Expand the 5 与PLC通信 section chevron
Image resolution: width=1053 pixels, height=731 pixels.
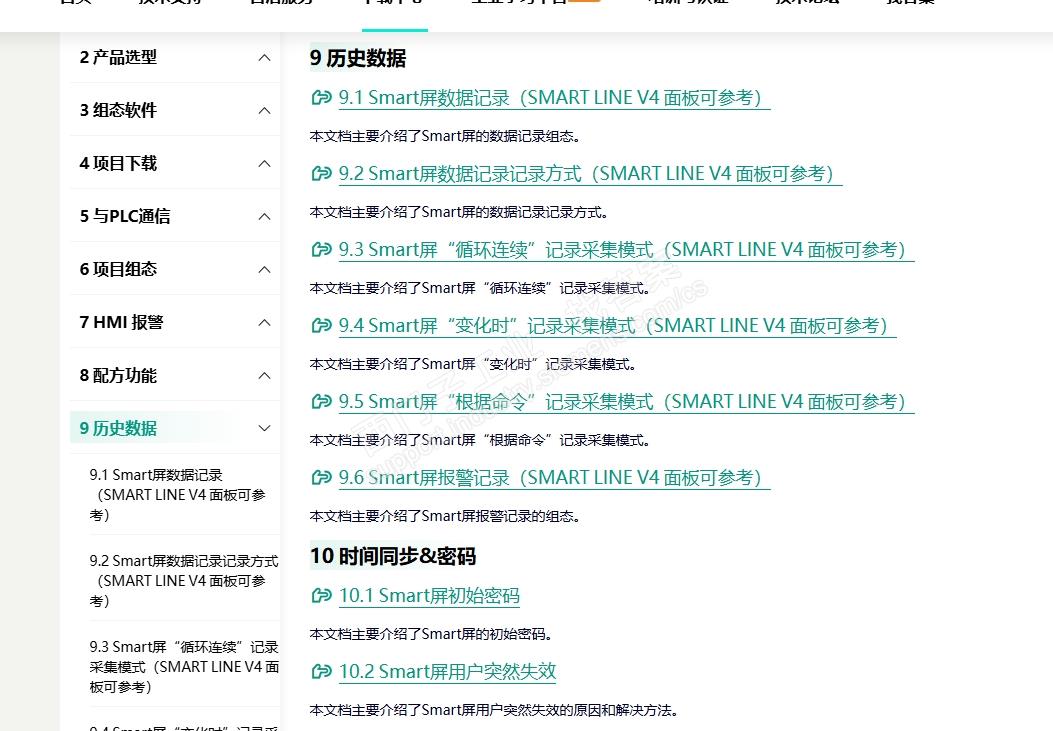pos(265,217)
